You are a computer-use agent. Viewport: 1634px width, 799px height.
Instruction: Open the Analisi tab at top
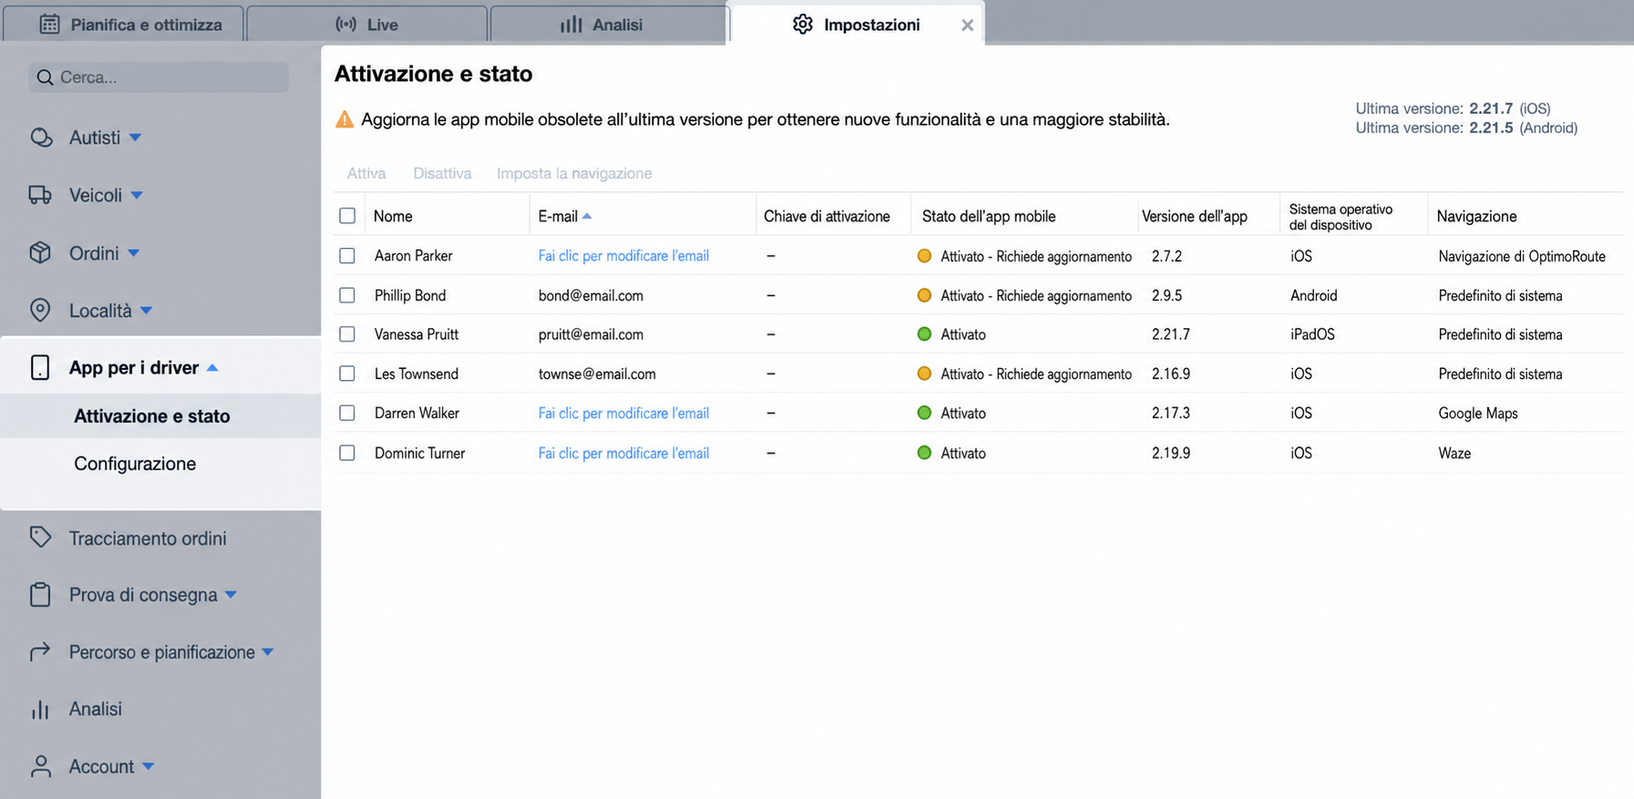click(x=609, y=24)
